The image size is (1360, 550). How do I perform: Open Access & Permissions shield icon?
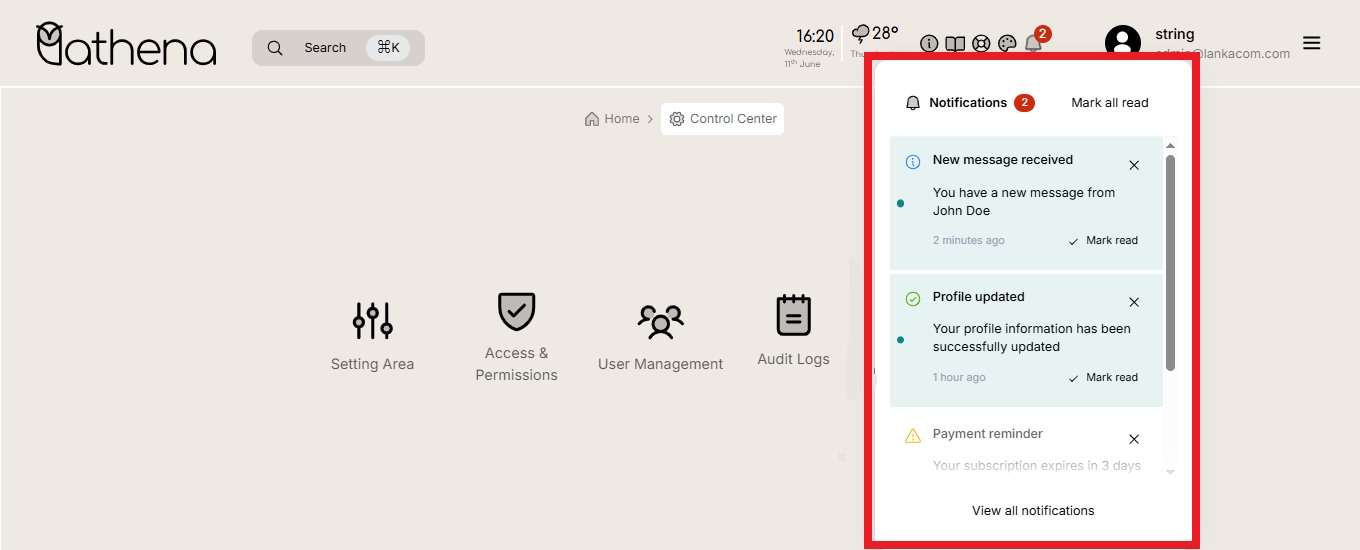[x=516, y=312]
